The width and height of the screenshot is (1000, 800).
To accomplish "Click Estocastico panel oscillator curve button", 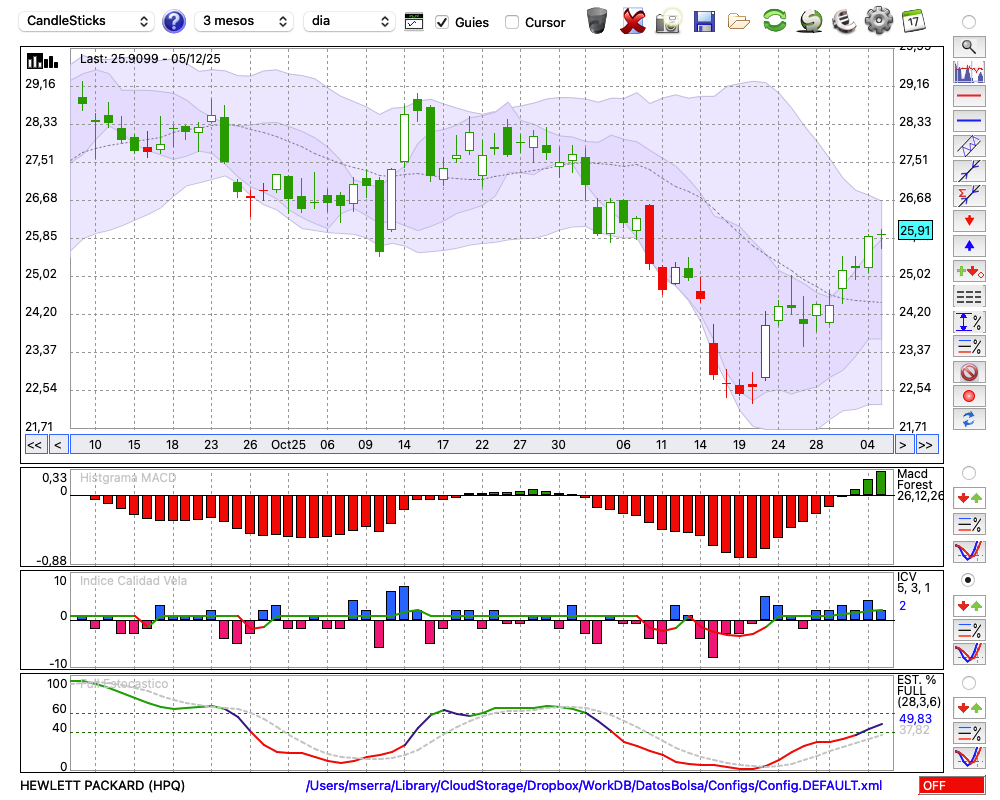I will point(969,757).
